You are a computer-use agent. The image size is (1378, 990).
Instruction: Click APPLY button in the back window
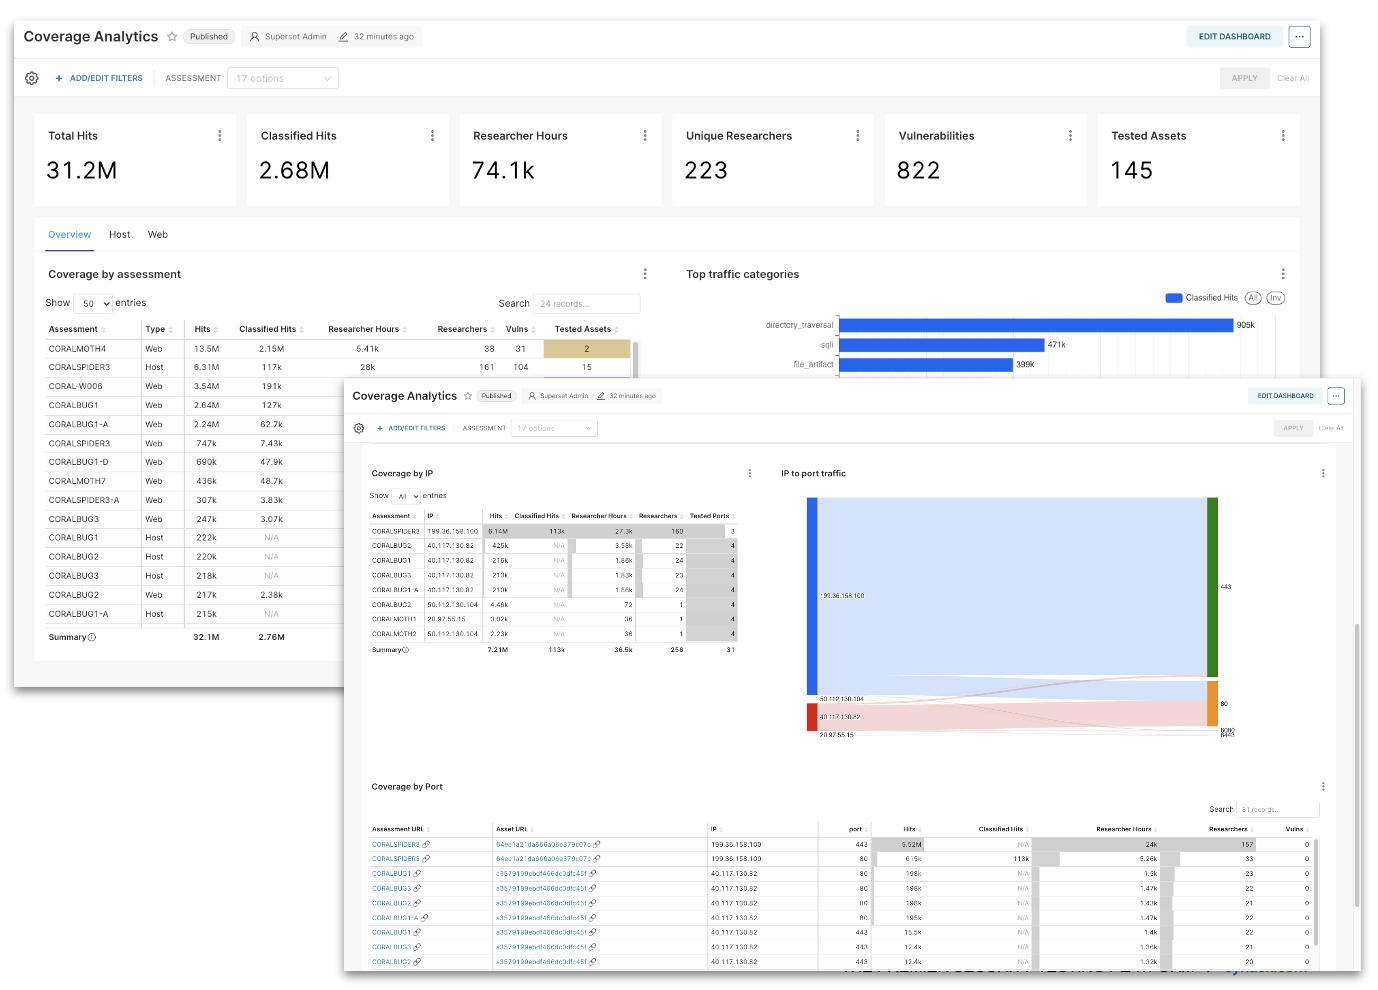pos(1244,78)
